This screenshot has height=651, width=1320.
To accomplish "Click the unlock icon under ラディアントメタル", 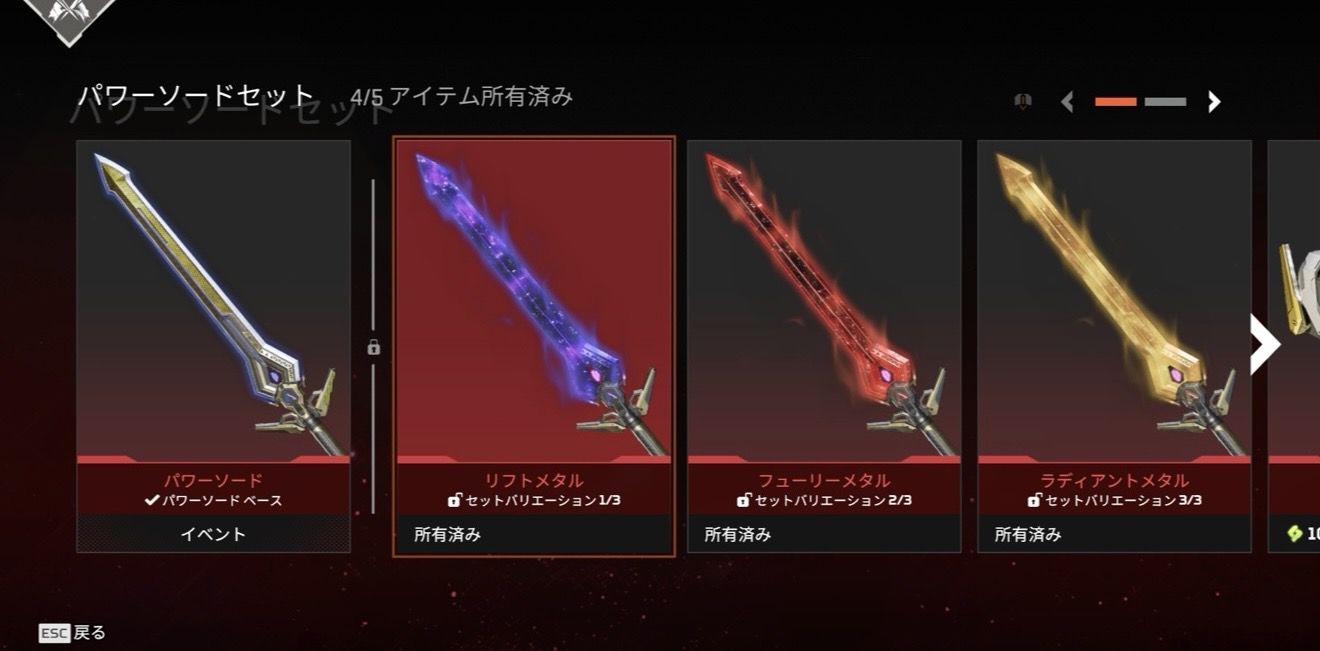I will pos(1034,500).
